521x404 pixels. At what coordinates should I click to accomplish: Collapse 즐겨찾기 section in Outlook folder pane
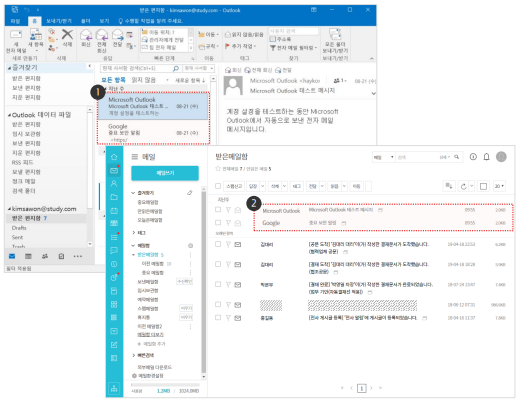[x=9, y=68]
